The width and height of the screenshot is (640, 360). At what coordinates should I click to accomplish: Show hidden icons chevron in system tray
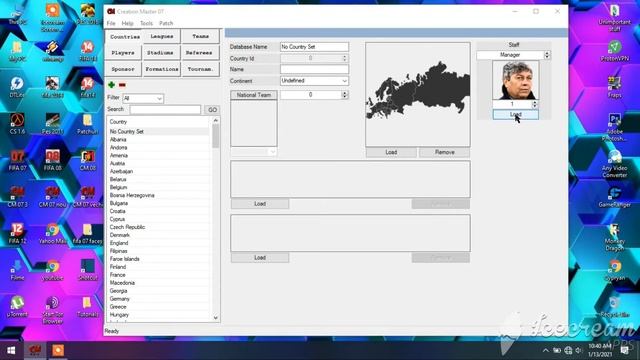546,350
